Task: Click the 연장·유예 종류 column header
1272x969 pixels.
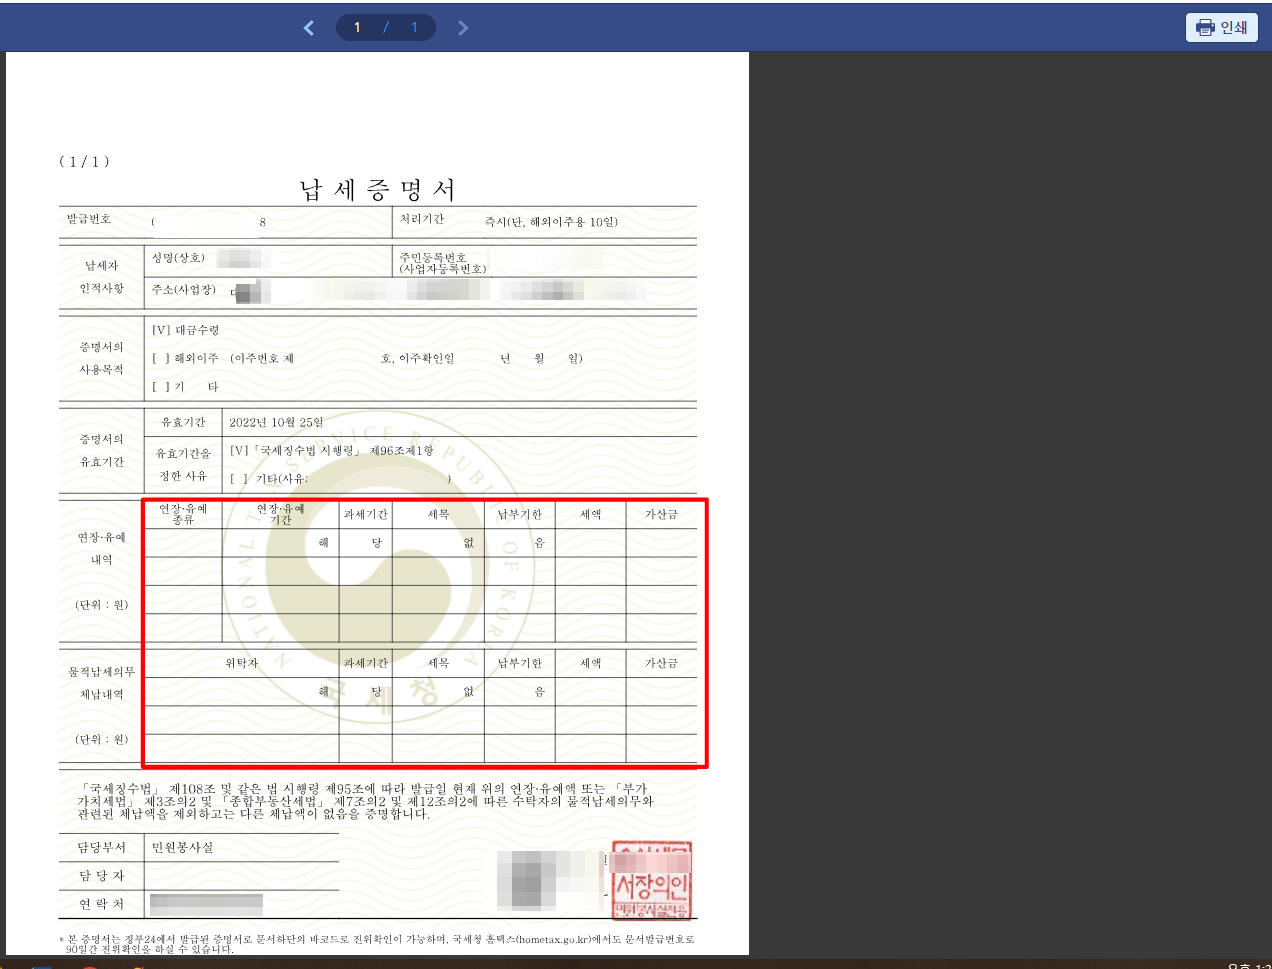Action: click(183, 514)
